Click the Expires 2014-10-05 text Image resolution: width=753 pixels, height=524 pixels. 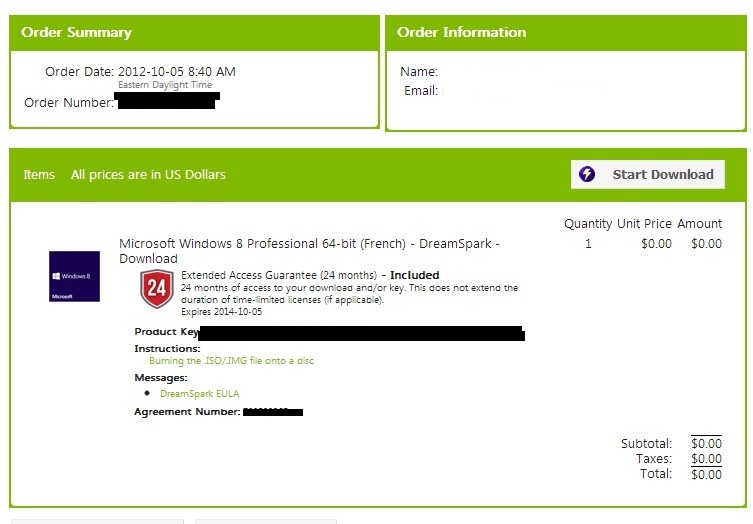point(221,312)
